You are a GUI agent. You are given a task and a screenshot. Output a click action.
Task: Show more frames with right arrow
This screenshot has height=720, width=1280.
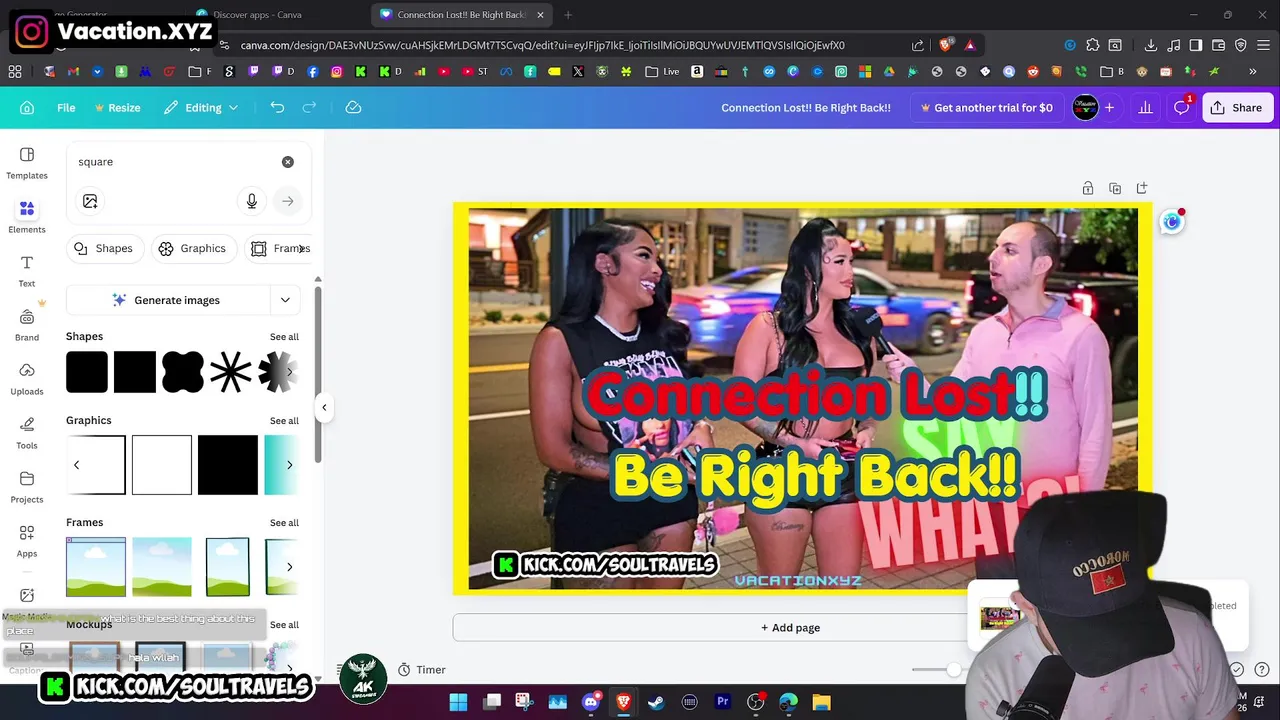290,567
